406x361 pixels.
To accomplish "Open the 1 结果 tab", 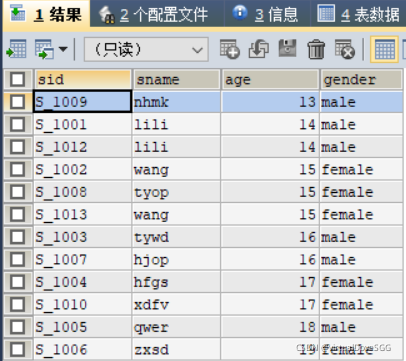I will tap(46, 14).
